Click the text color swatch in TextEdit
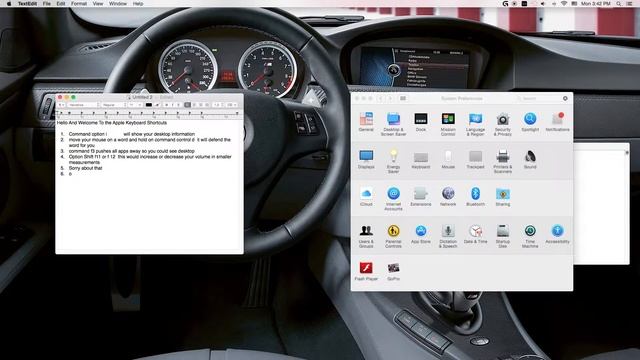Viewport: 640px width, 360px height. pyautogui.click(x=149, y=105)
